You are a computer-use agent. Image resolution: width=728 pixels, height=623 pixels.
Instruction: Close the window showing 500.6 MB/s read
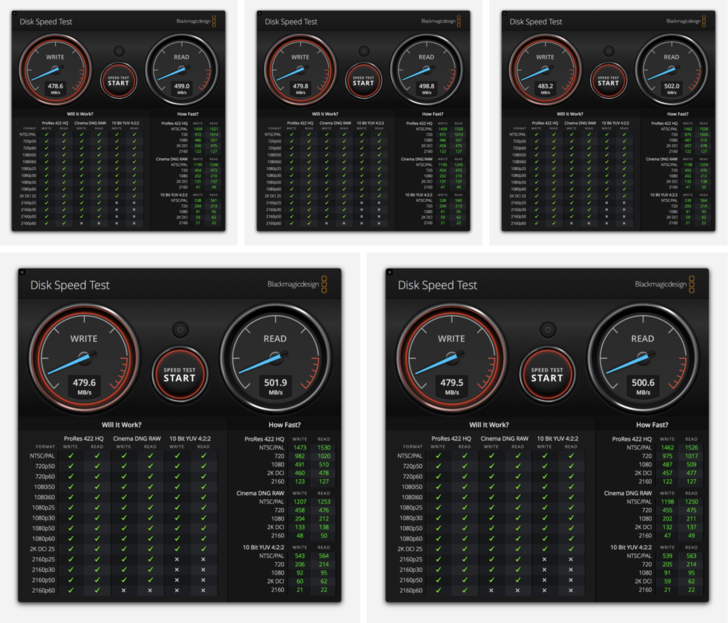tap(390, 273)
